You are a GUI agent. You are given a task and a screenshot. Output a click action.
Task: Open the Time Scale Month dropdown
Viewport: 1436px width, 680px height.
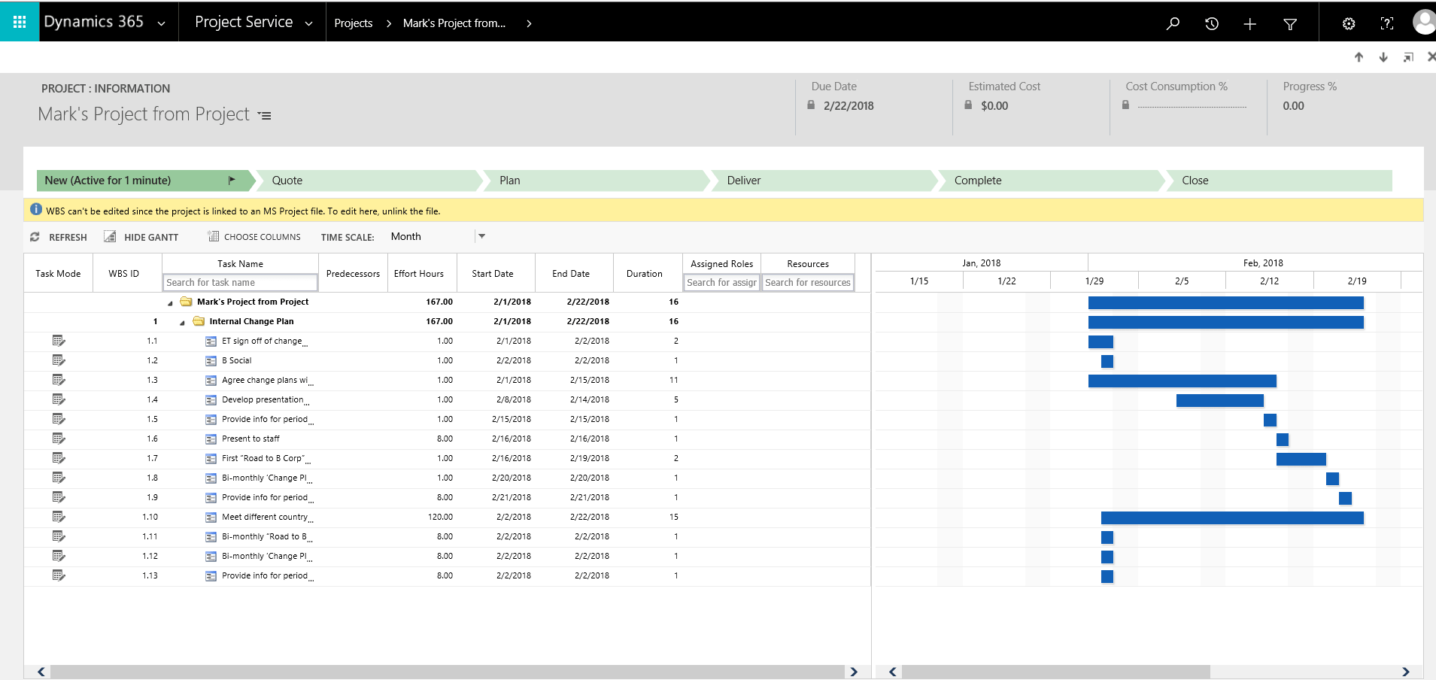pos(481,237)
